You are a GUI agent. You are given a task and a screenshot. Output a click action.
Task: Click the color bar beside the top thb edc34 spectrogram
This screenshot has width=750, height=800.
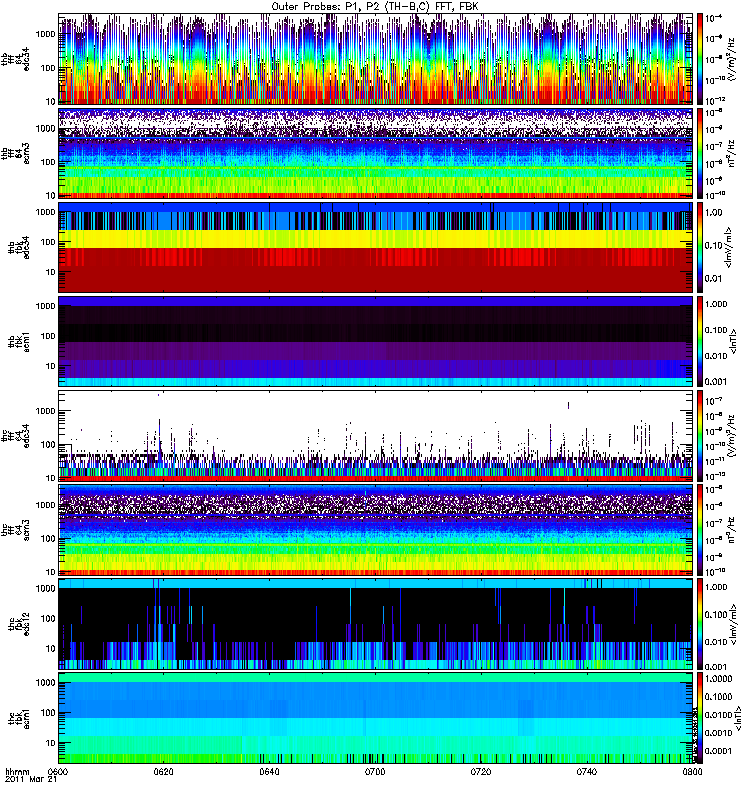click(x=700, y=59)
